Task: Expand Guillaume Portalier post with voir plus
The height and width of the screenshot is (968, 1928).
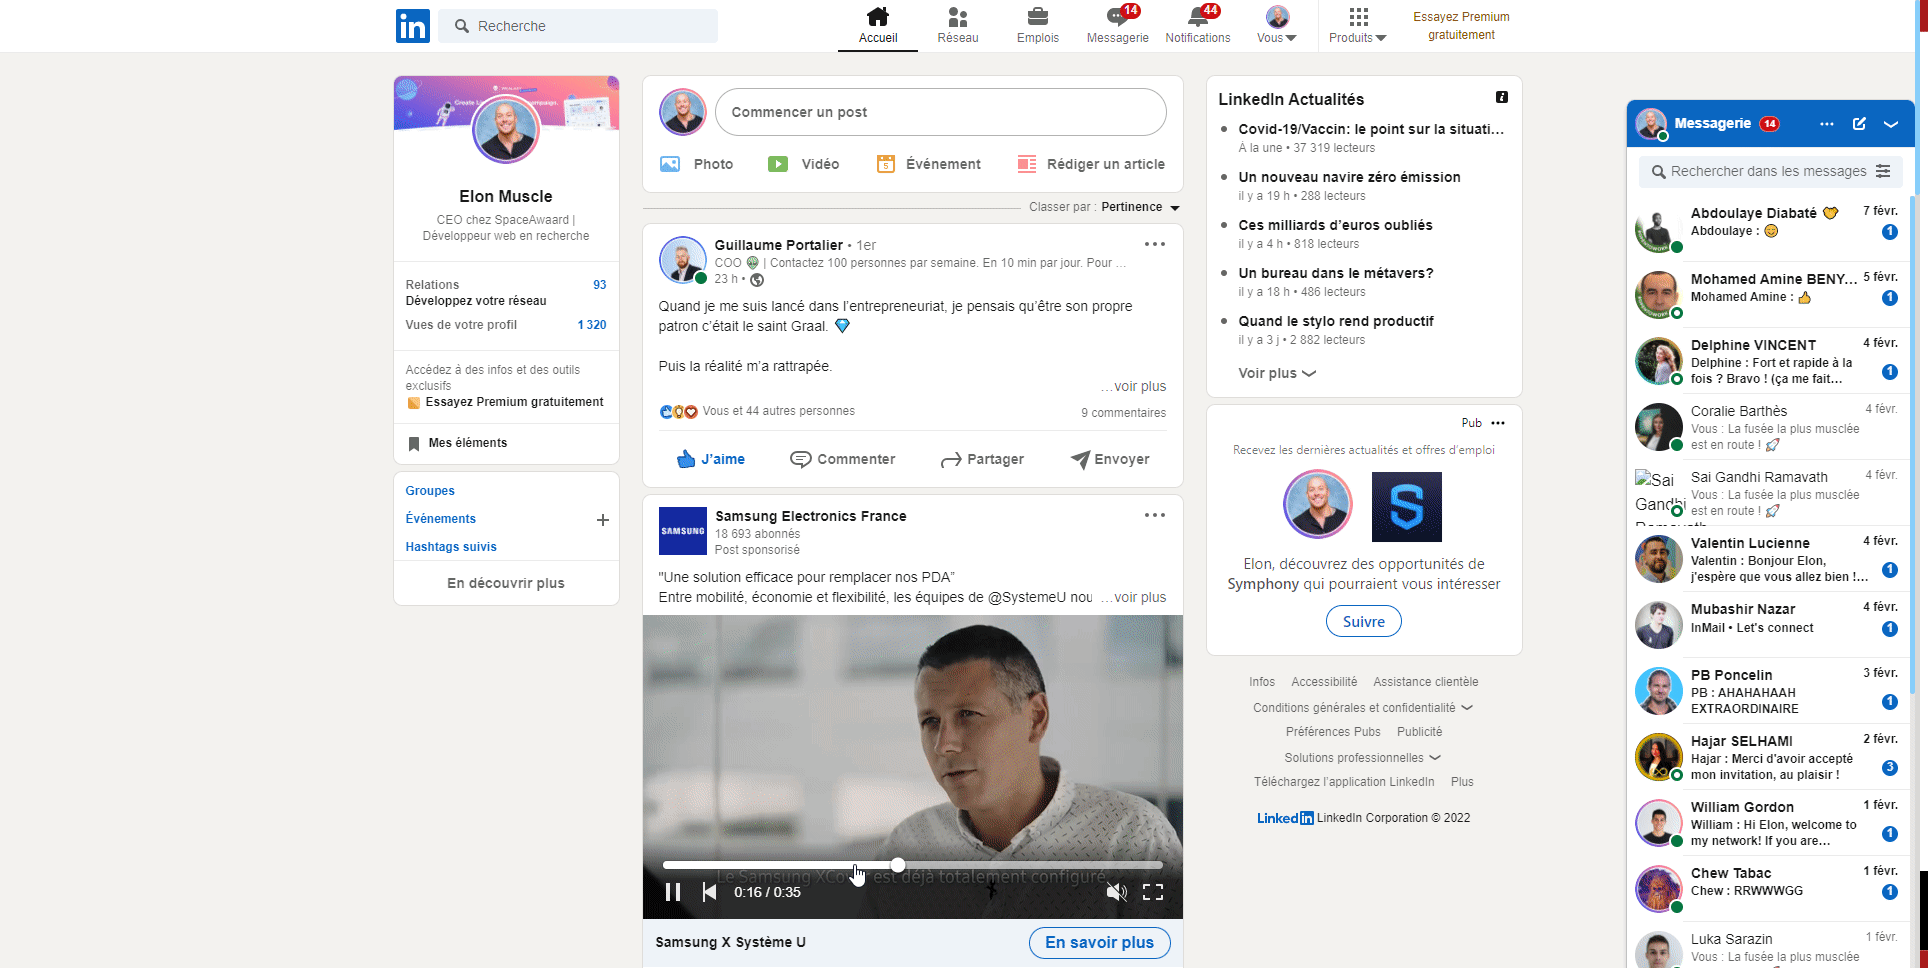Action: click(1135, 386)
